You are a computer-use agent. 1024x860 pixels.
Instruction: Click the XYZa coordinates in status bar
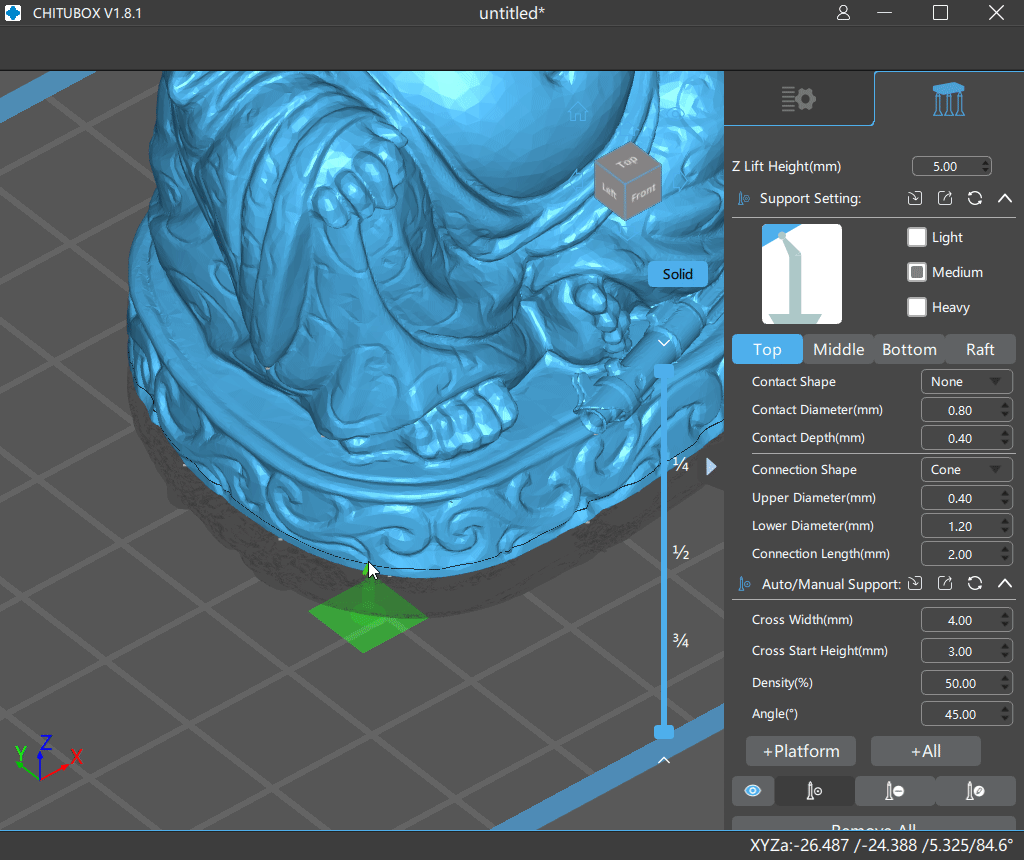click(x=881, y=846)
